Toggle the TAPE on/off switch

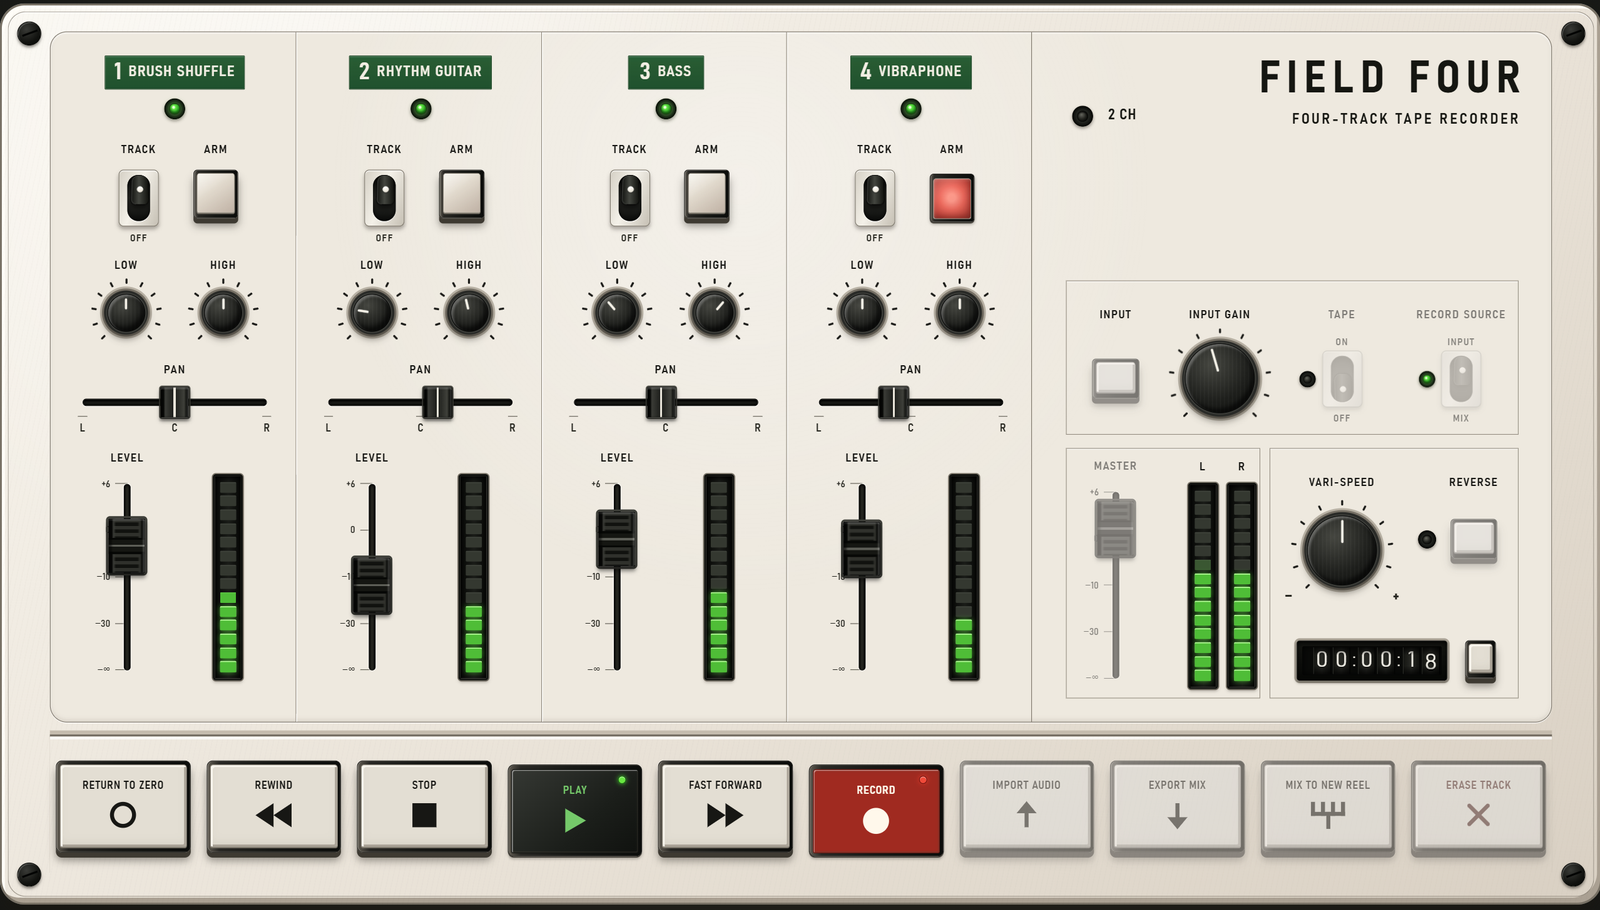pos(1342,379)
